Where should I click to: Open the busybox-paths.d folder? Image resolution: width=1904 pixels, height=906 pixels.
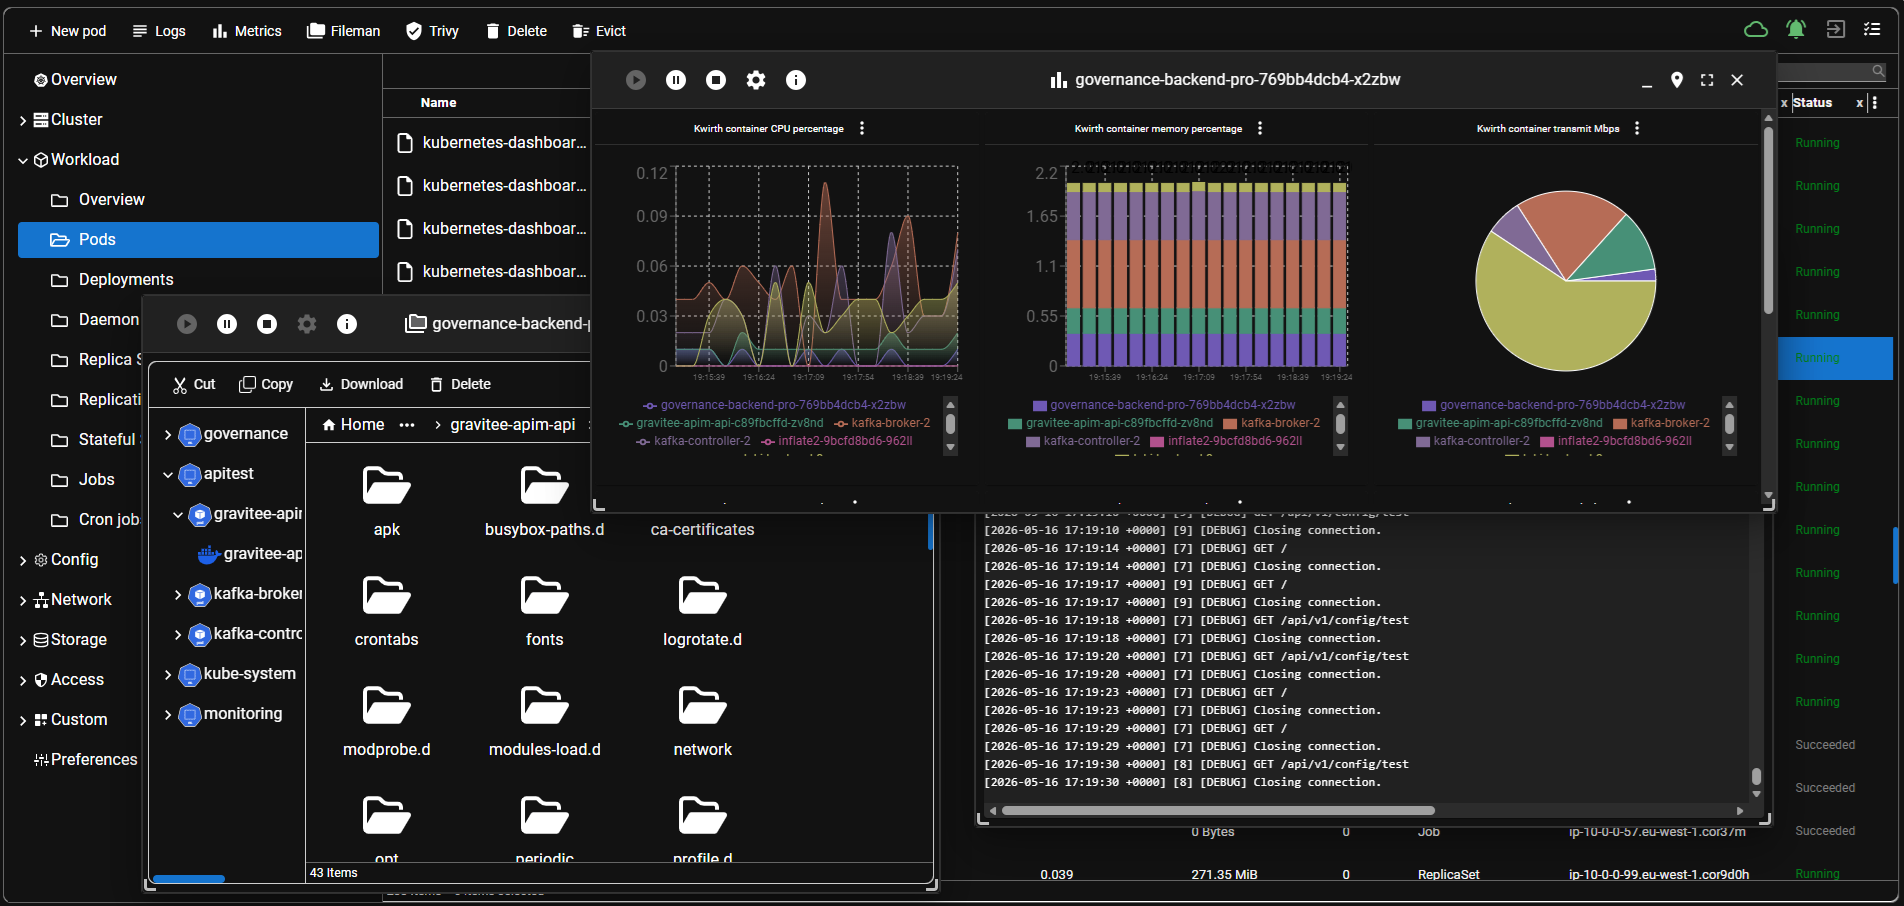tap(545, 502)
